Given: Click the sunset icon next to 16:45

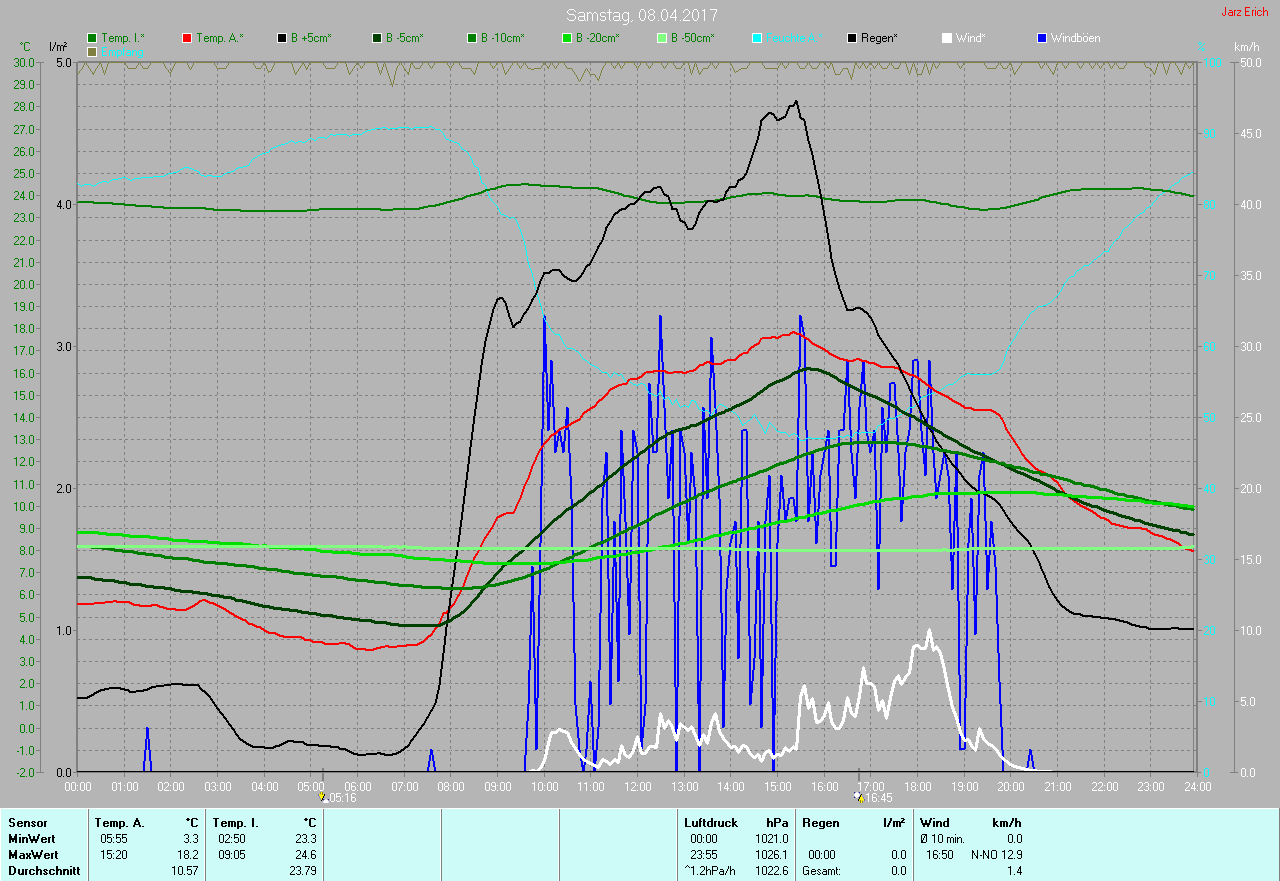Looking at the screenshot, I should pos(858,797).
